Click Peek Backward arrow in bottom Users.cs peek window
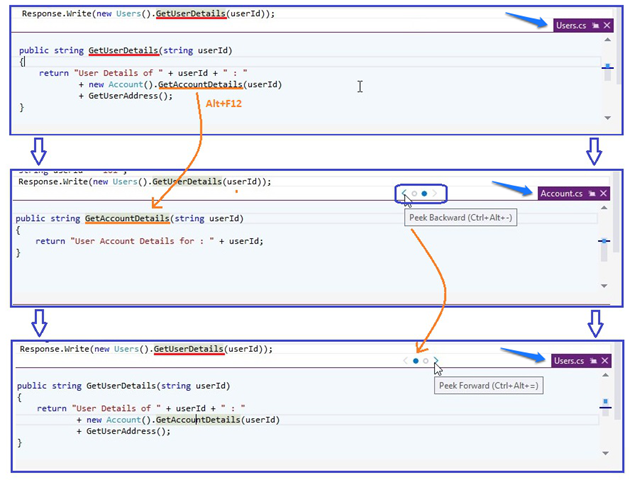 [405, 361]
